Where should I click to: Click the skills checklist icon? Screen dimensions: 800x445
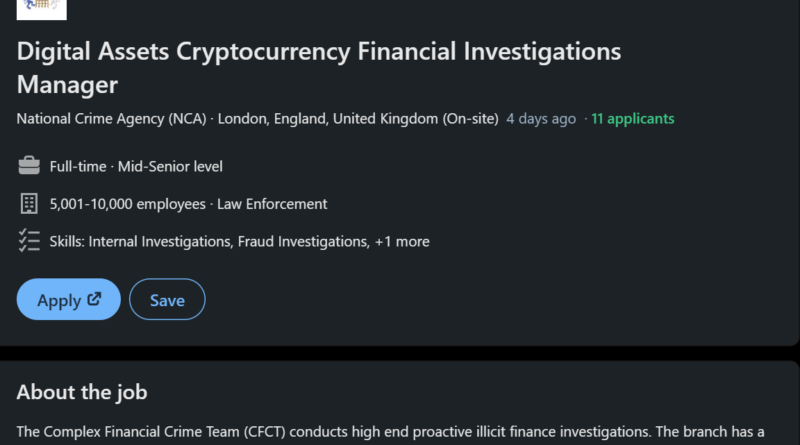pyautogui.click(x=28, y=241)
